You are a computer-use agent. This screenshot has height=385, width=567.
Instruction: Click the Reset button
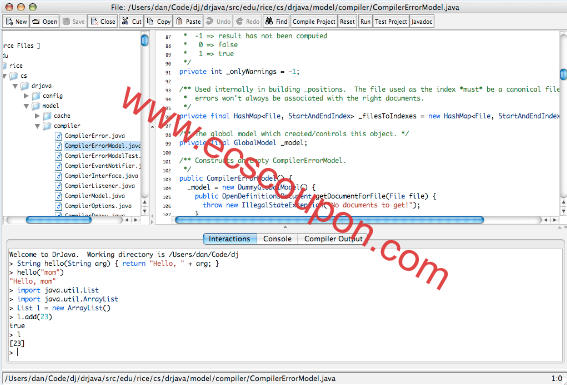pyautogui.click(x=347, y=22)
